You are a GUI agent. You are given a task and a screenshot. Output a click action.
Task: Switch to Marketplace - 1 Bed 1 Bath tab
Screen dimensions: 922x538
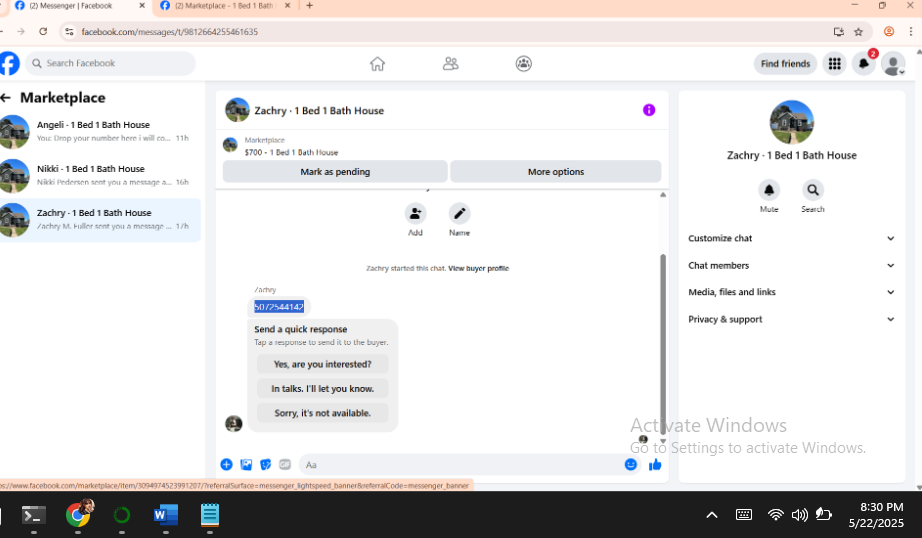(223, 6)
